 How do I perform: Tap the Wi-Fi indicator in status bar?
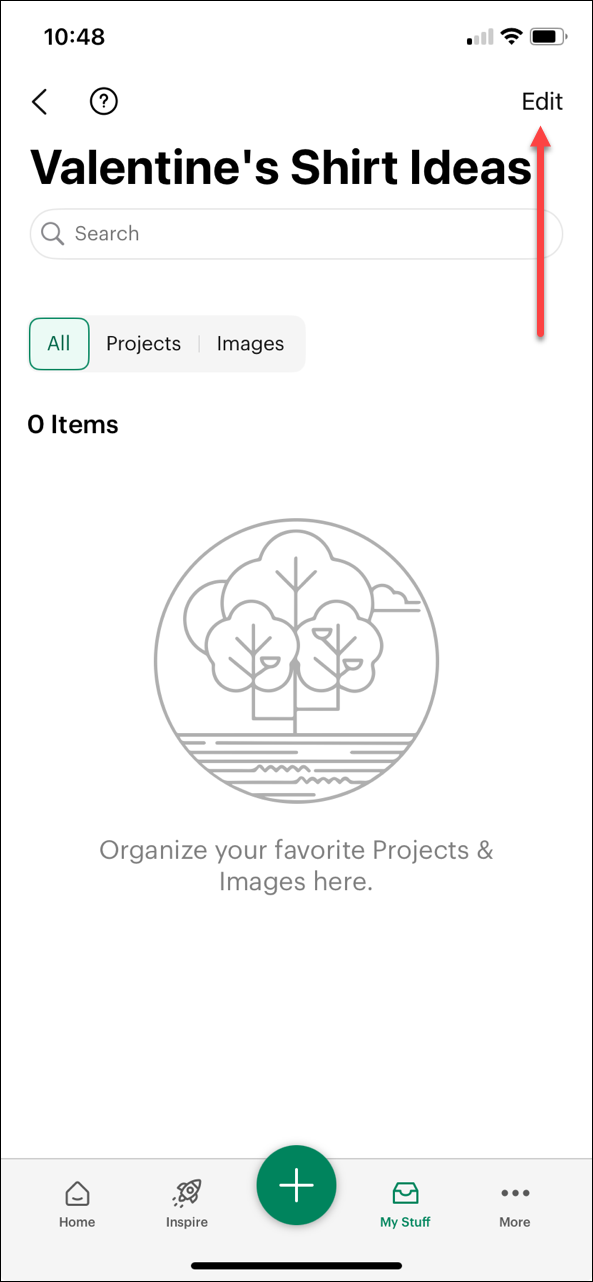click(x=512, y=36)
